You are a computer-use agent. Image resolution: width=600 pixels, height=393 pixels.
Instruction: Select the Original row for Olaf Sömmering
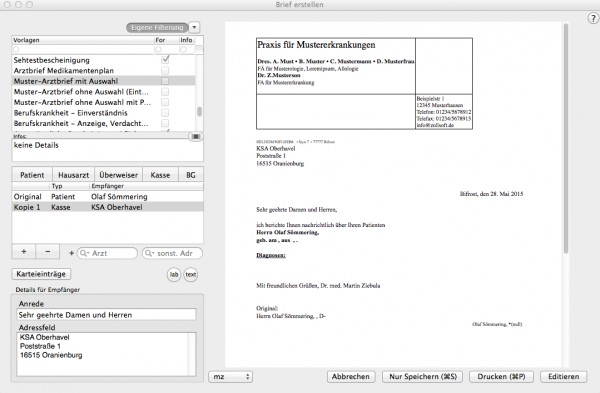click(108, 197)
